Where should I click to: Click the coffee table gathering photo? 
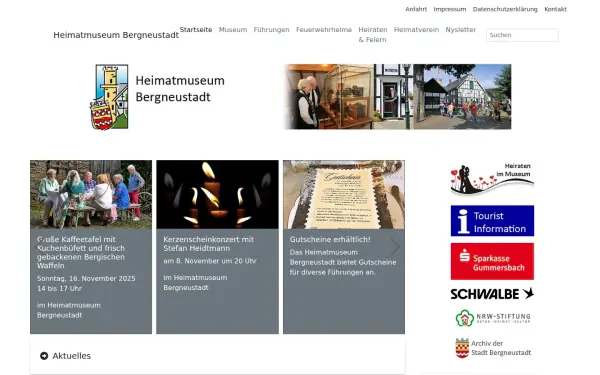[91, 194]
